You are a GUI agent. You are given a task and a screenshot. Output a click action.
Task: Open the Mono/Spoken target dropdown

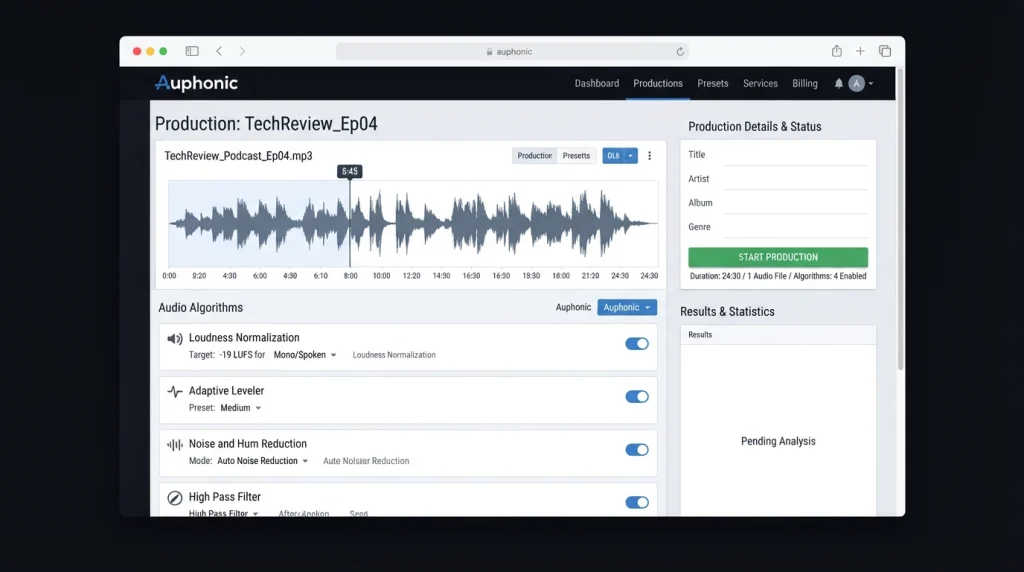pos(305,355)
